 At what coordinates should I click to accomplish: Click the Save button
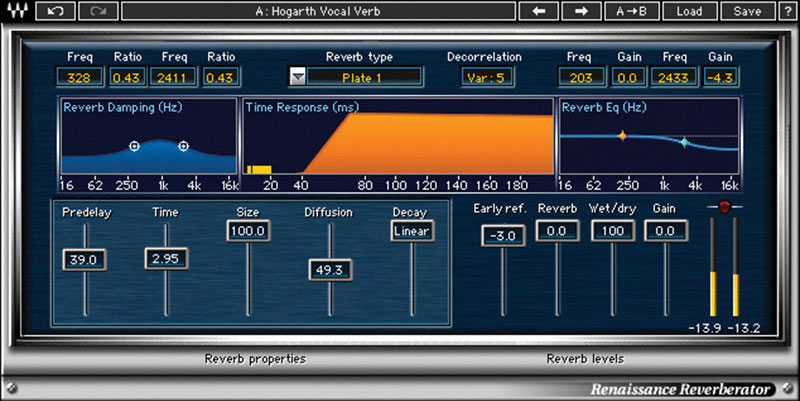(747, 11)
